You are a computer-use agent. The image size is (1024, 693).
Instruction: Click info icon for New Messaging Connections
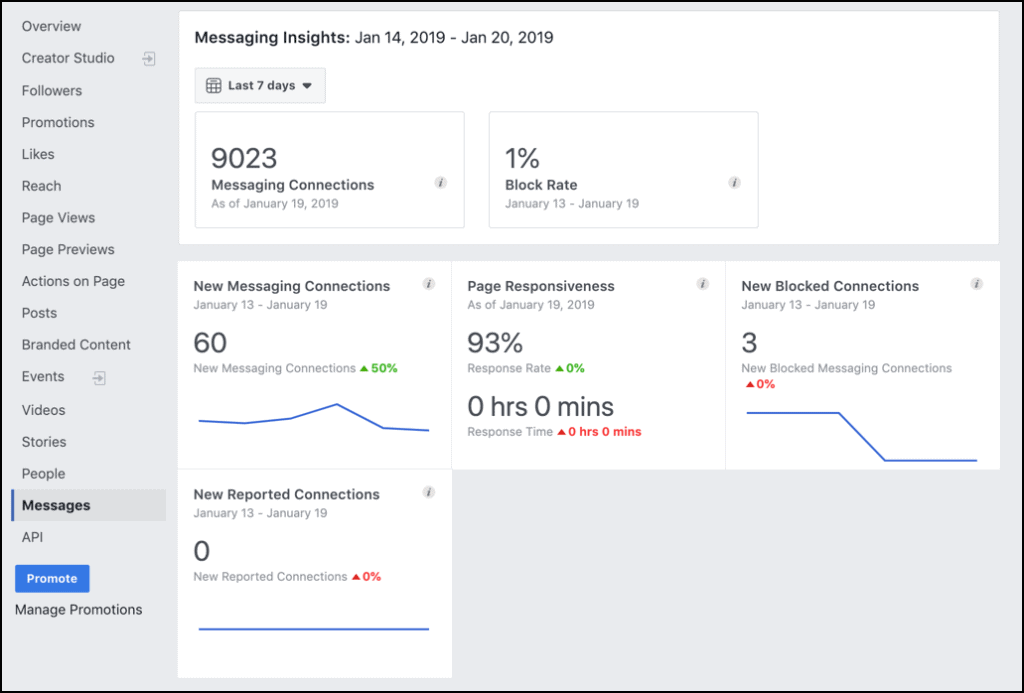click(429, 284)
